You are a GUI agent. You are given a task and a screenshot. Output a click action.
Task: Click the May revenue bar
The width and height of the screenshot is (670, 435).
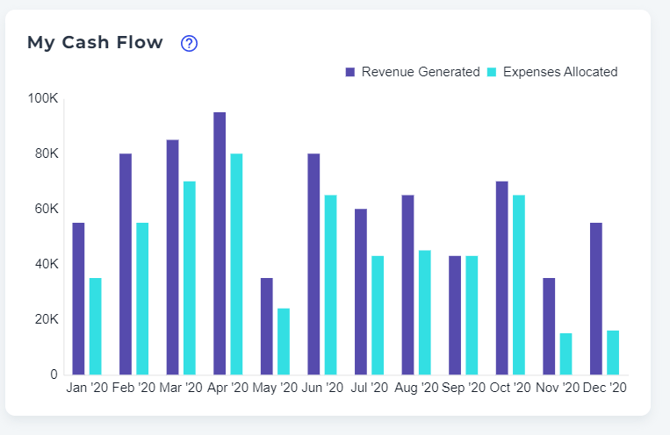pyautogui.click(x=267, y=326)
